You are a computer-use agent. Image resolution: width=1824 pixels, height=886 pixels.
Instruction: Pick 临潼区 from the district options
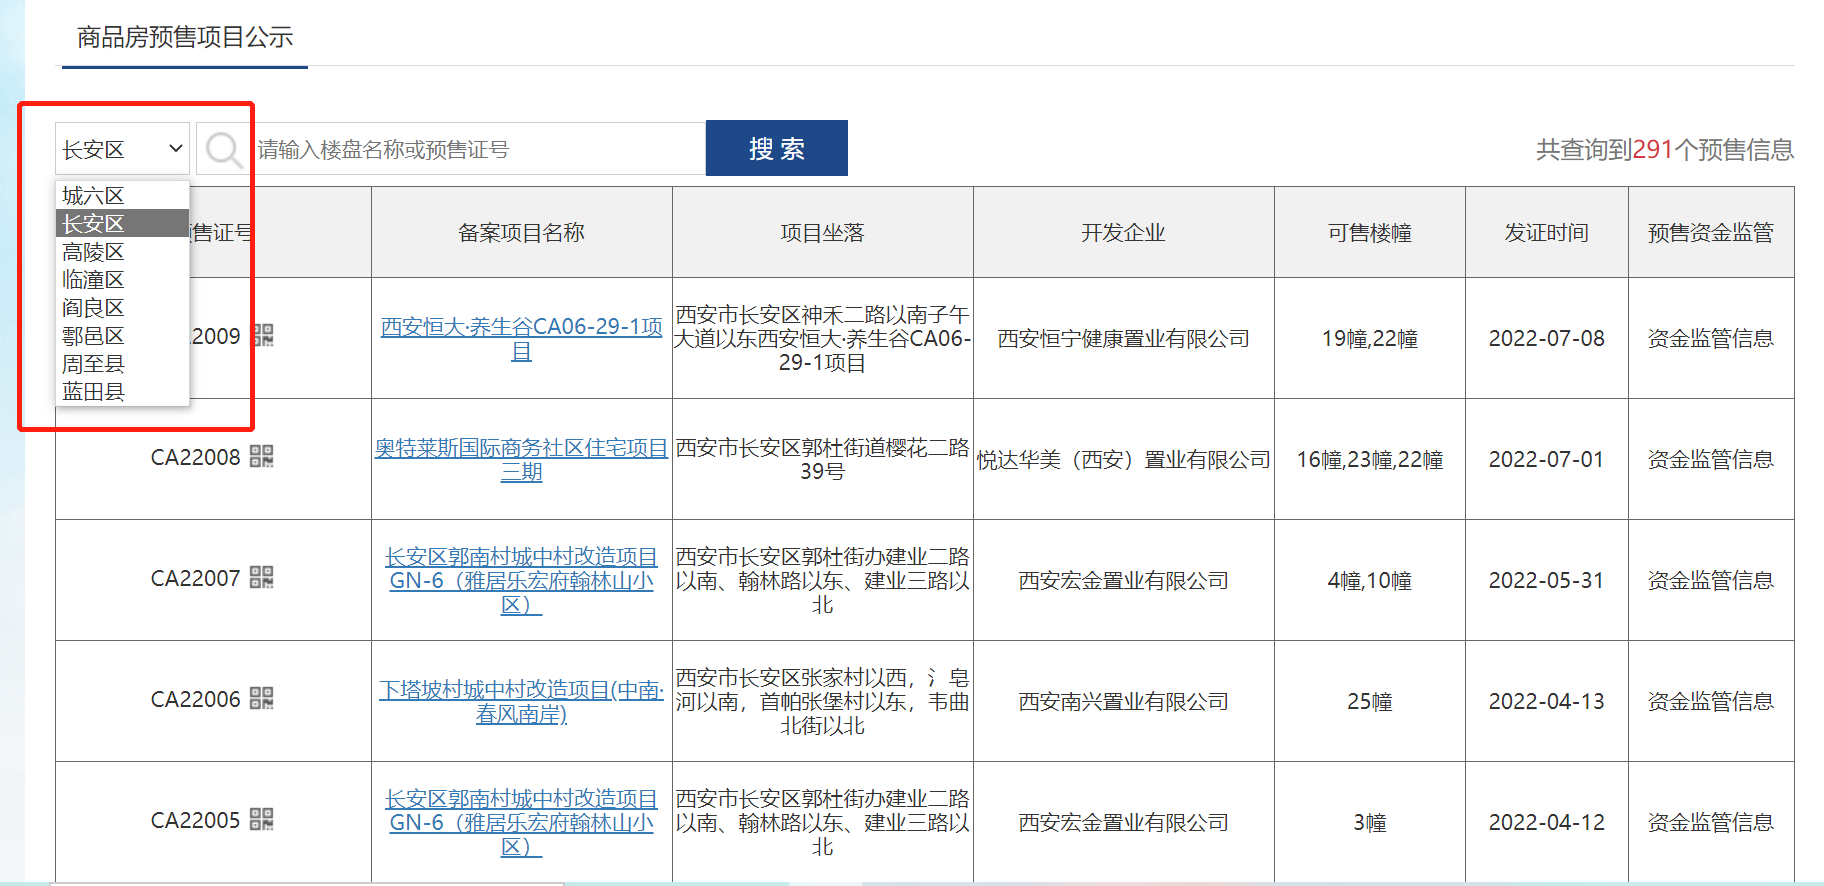tap(94, 280)
